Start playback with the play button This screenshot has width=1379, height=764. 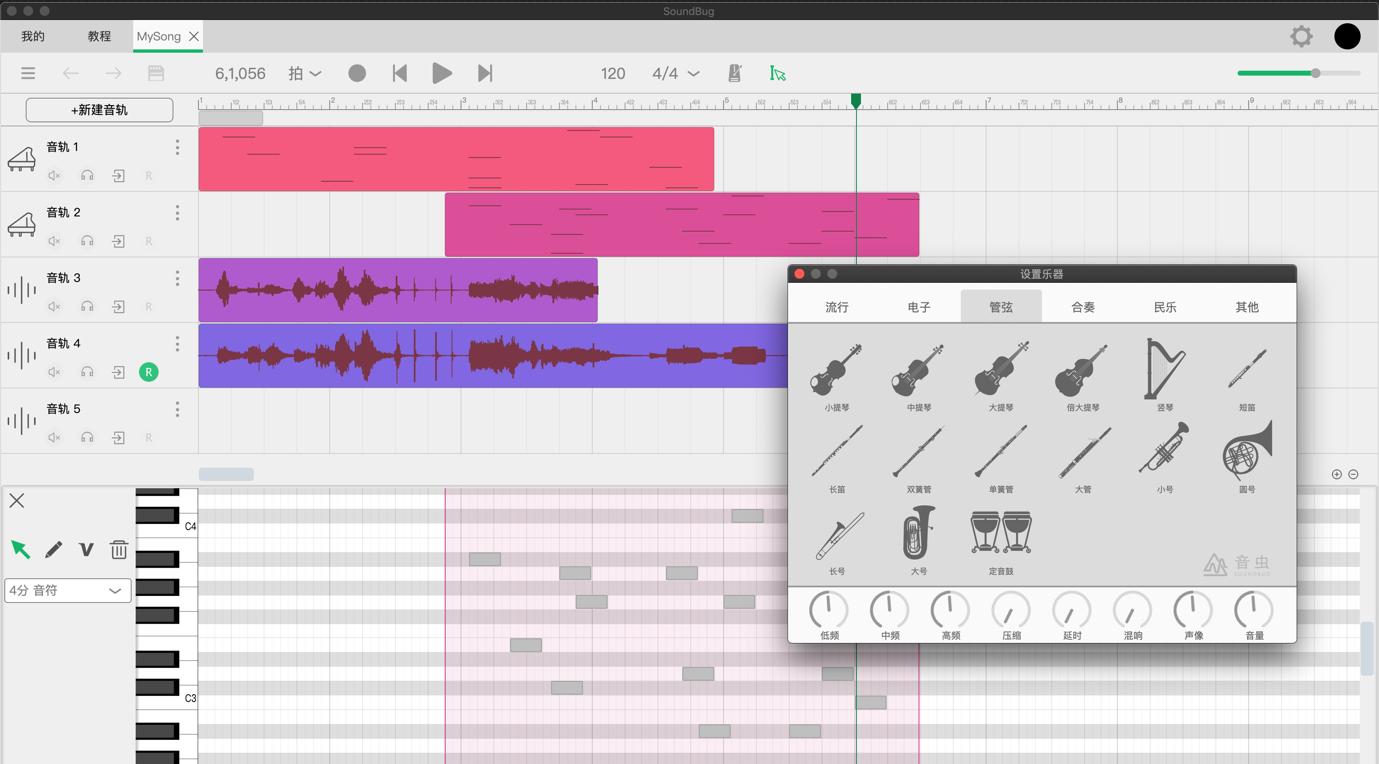pos(441,73)
